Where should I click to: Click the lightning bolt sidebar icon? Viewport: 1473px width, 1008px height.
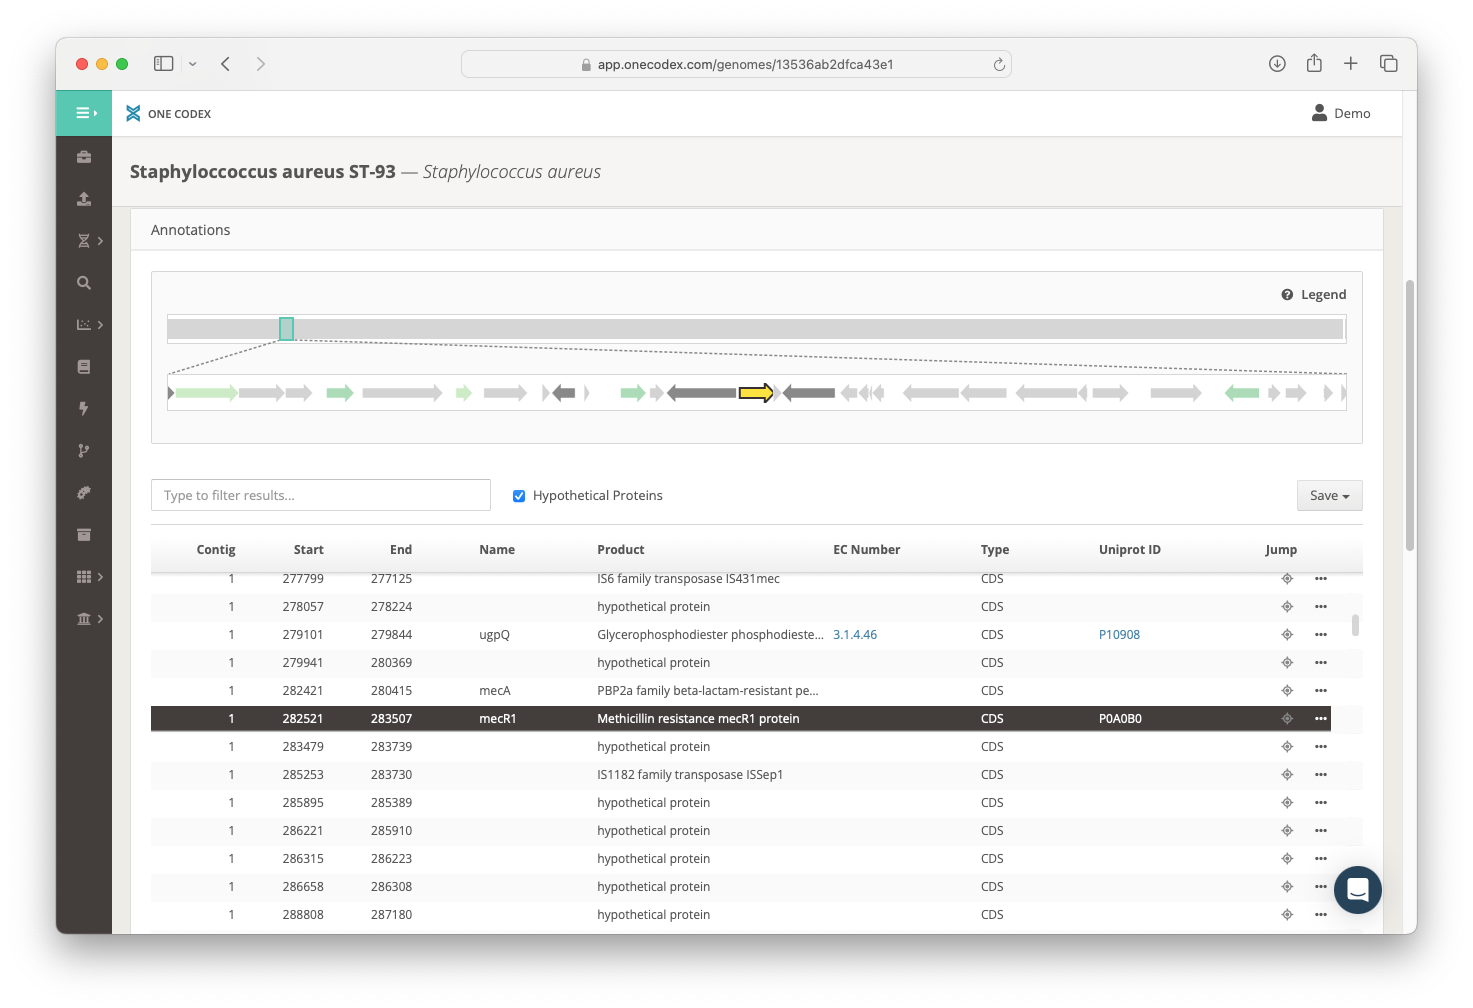pyautogui.click(x=84, y=408)
